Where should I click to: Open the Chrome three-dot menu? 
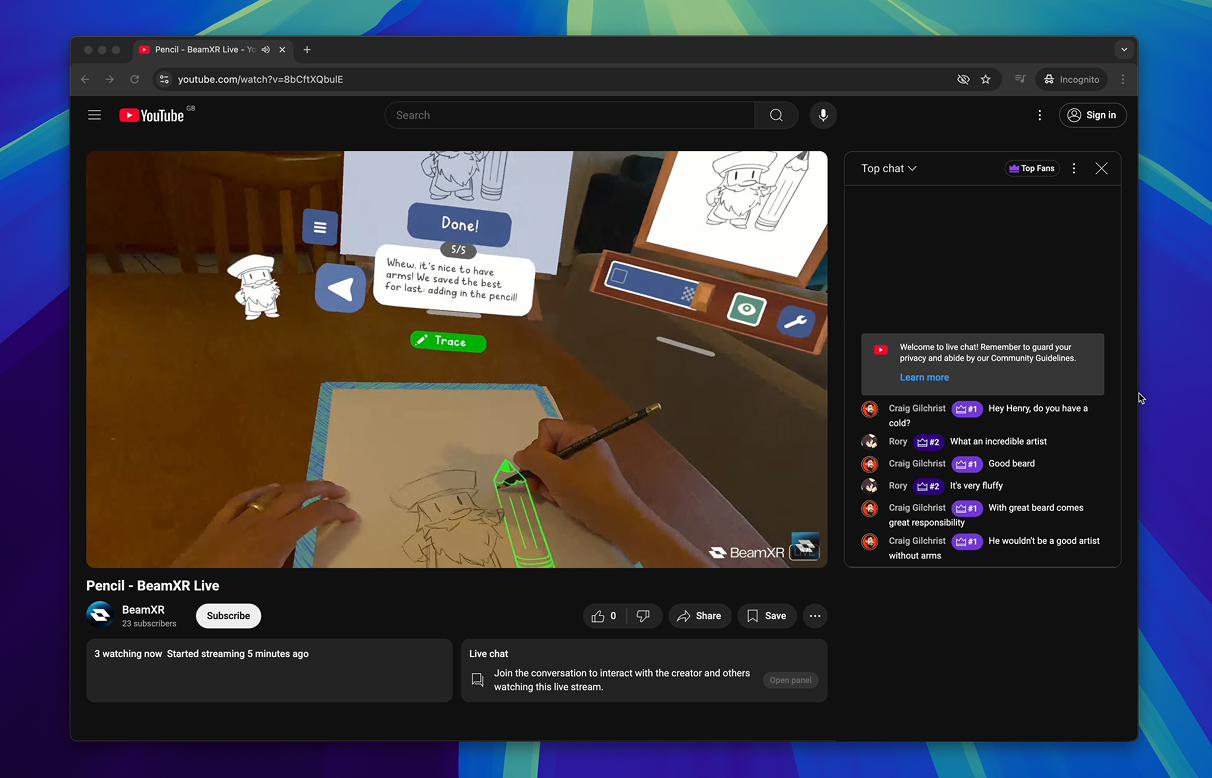coord(1123,79)
